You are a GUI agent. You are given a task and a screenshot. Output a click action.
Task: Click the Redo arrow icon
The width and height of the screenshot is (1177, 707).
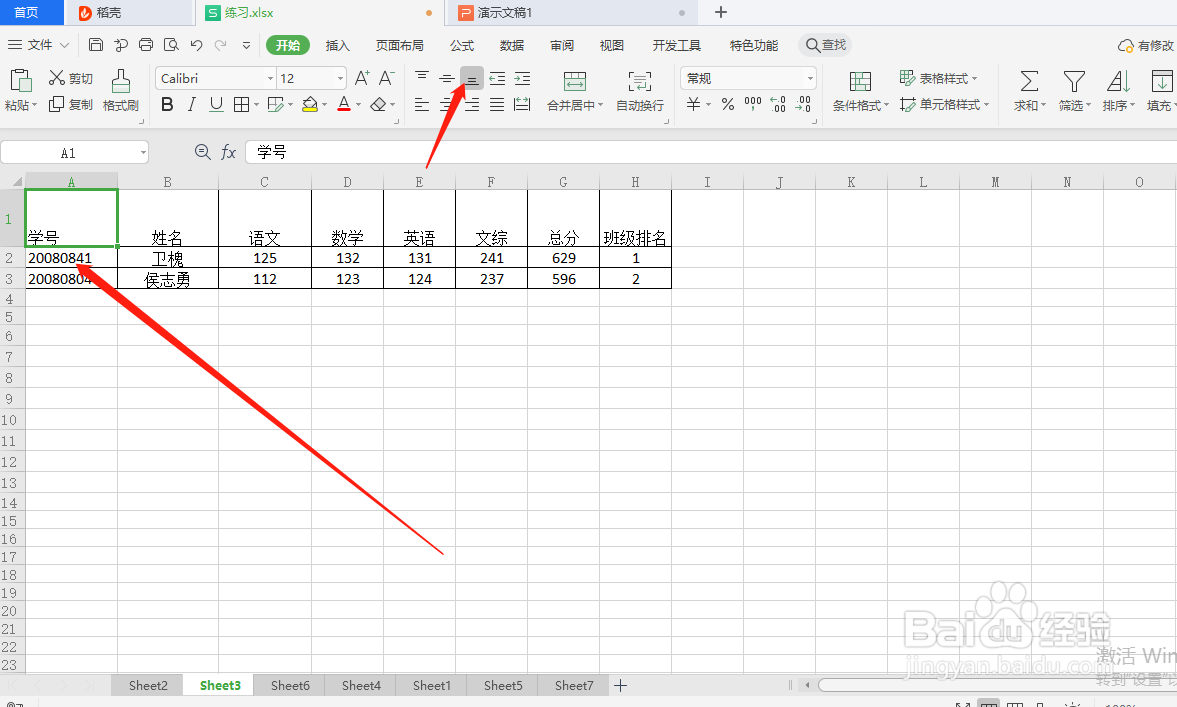coord(220,45)
